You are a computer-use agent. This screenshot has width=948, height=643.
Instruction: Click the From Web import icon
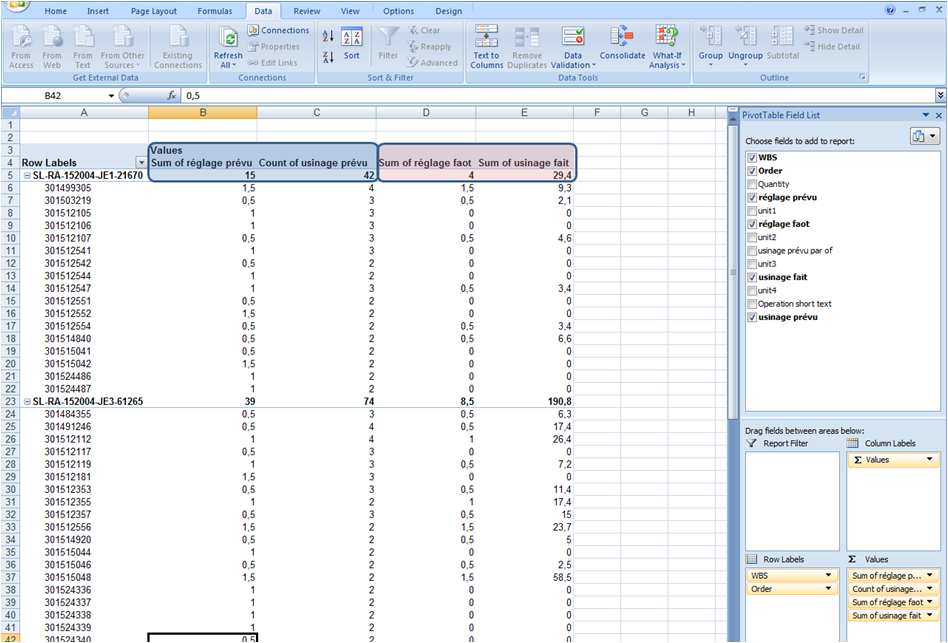[52, 38]
